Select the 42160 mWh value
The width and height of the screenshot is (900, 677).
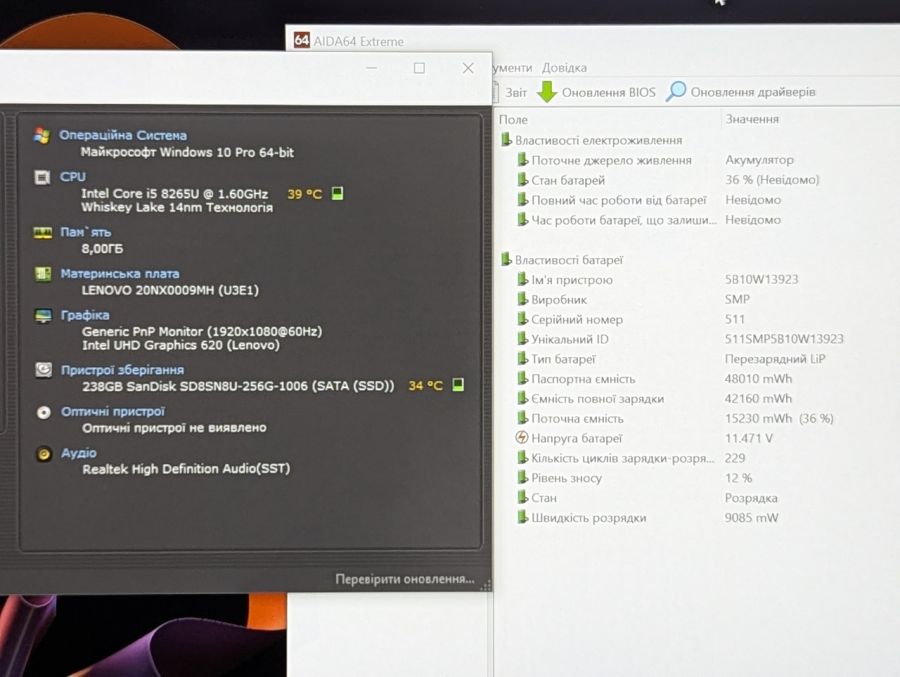(x=758, y=399)
